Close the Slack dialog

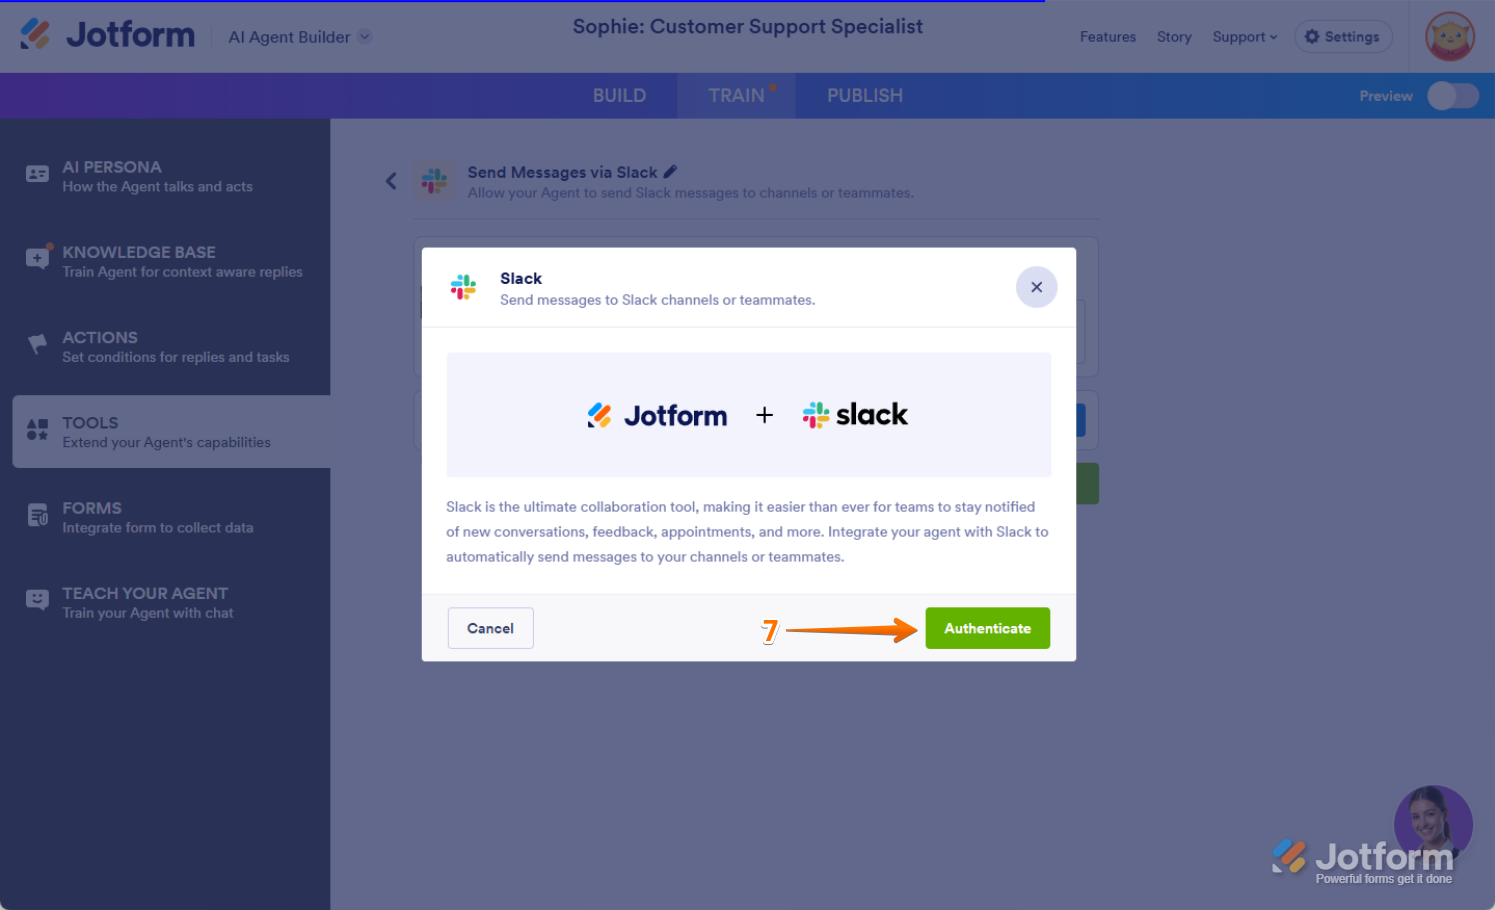tap(1036, 287)
